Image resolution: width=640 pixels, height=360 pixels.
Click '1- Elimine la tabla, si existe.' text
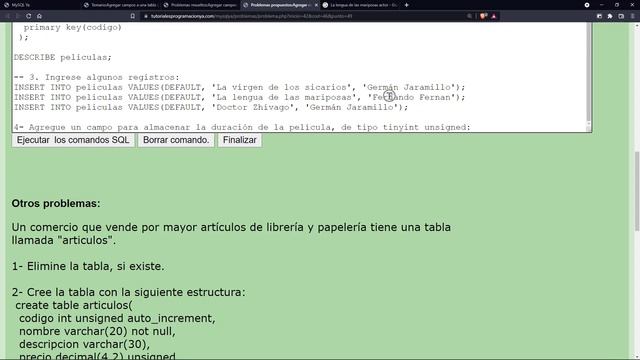coord(88,266)
